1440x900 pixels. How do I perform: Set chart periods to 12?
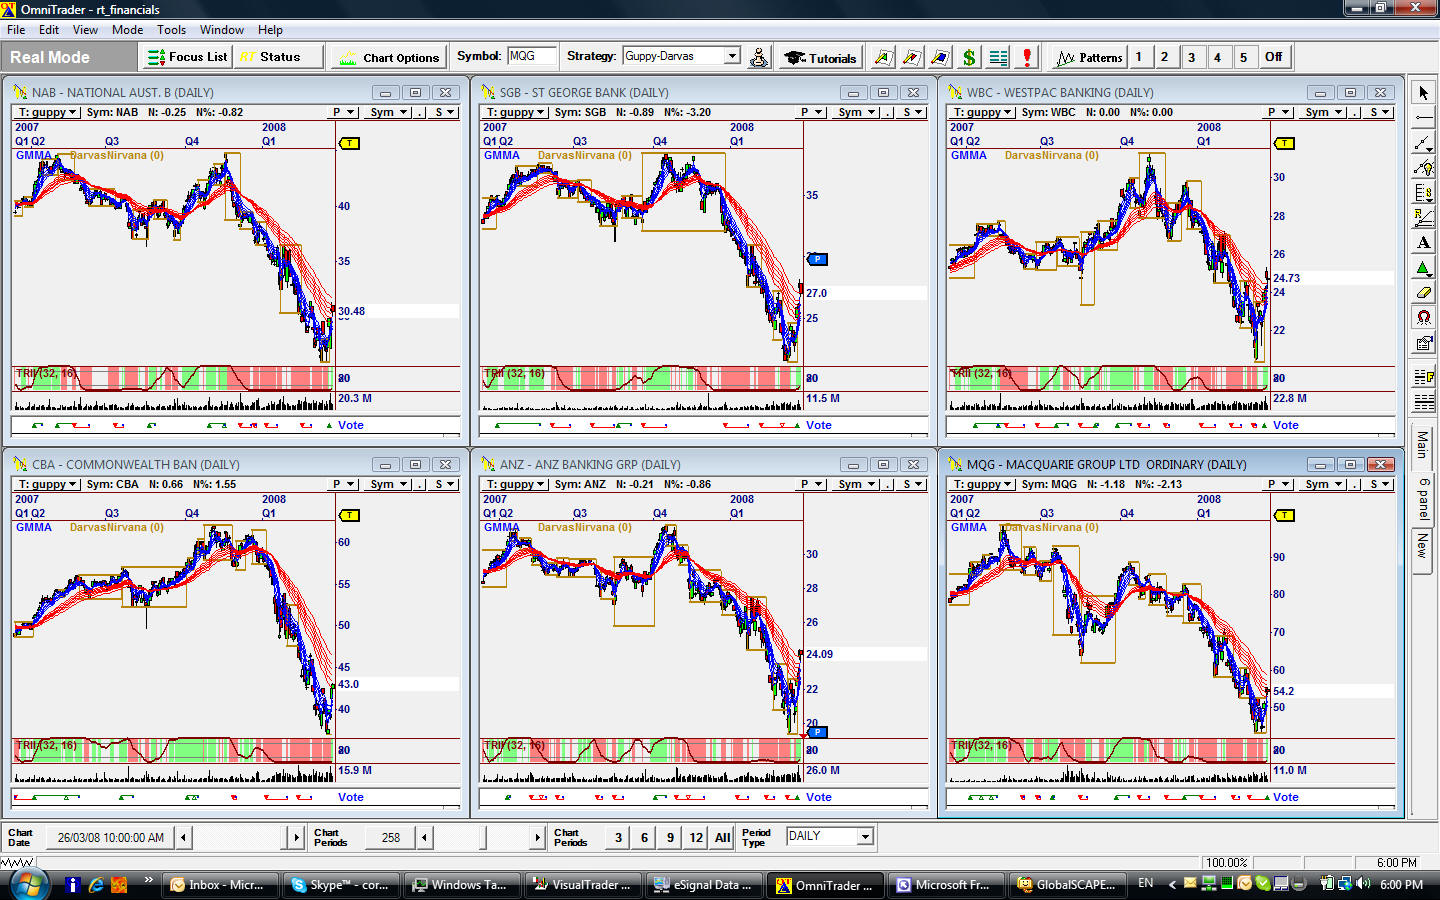coord(696,838)
